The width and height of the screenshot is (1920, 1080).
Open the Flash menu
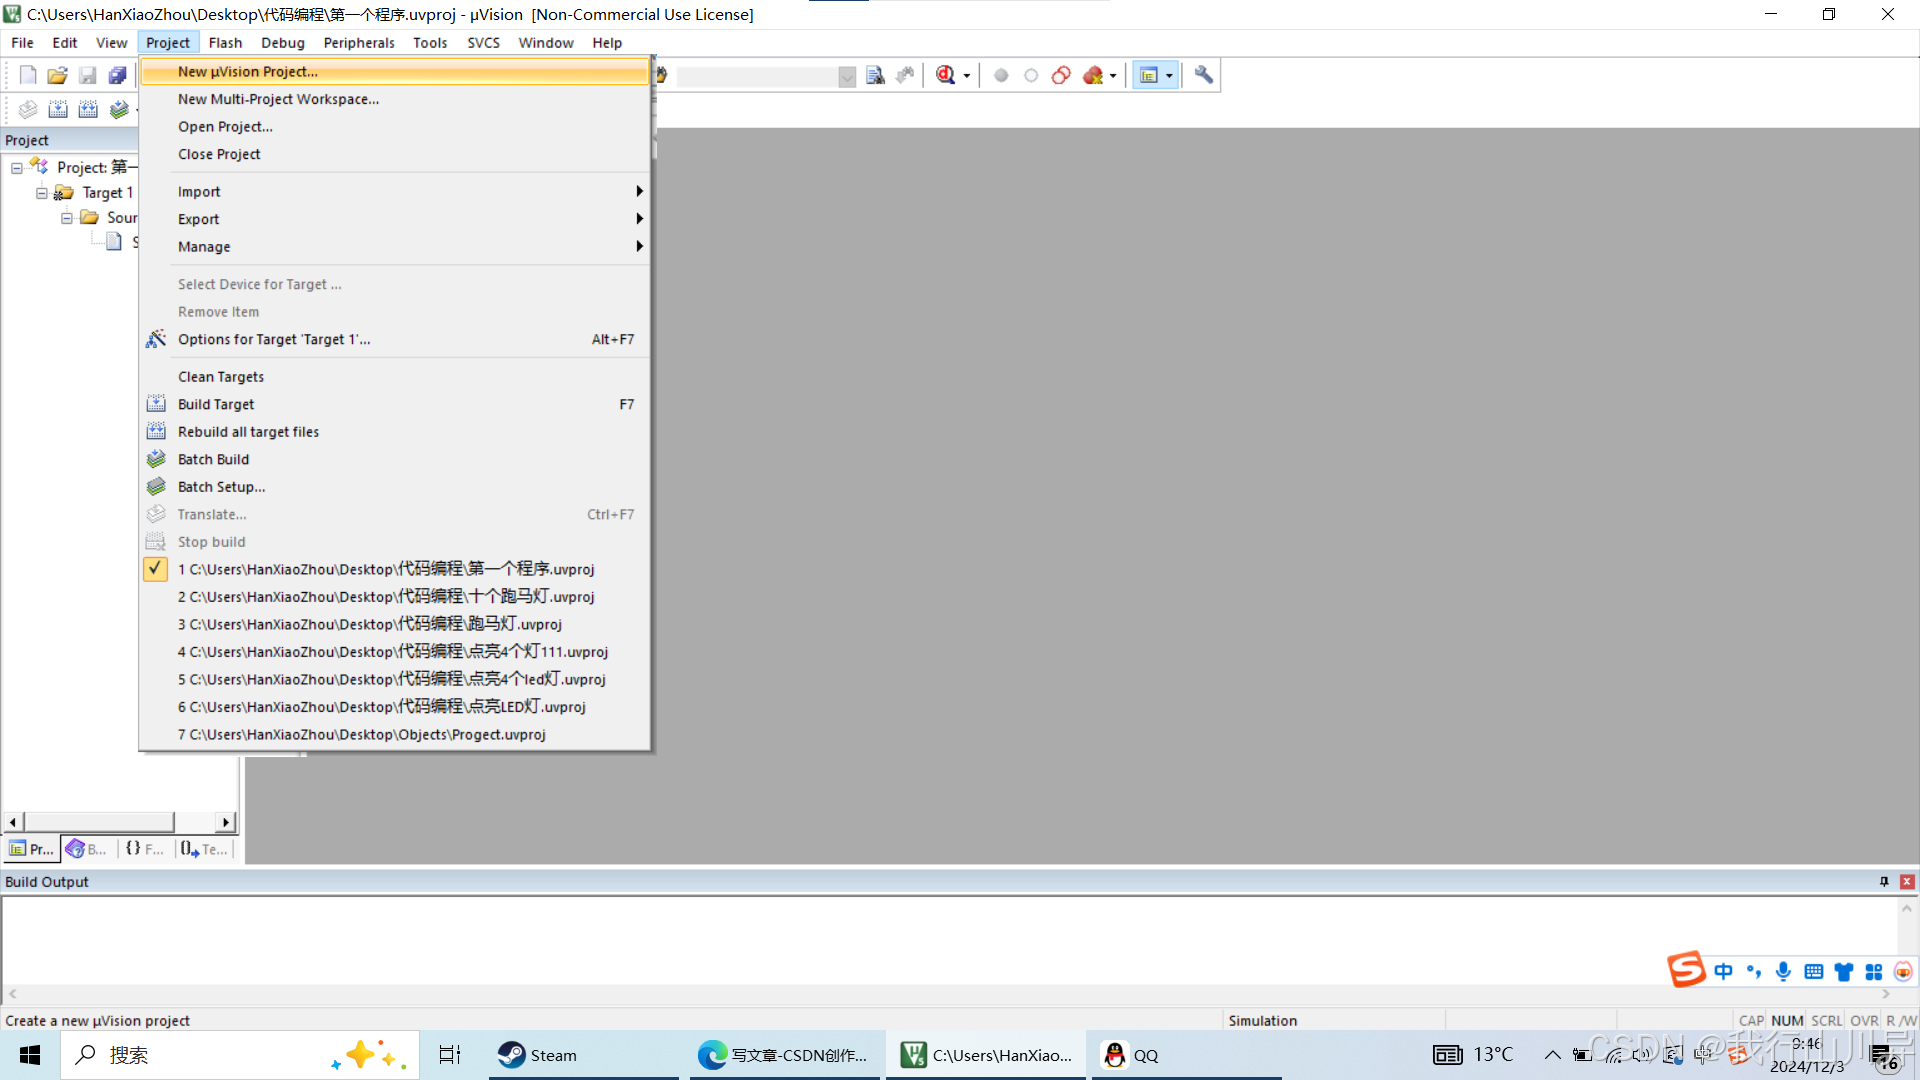point(225,42)
